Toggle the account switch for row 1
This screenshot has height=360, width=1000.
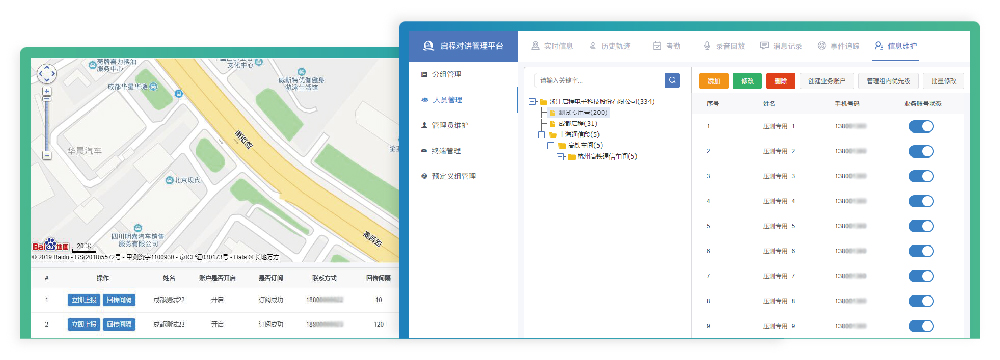pos(921,126)
